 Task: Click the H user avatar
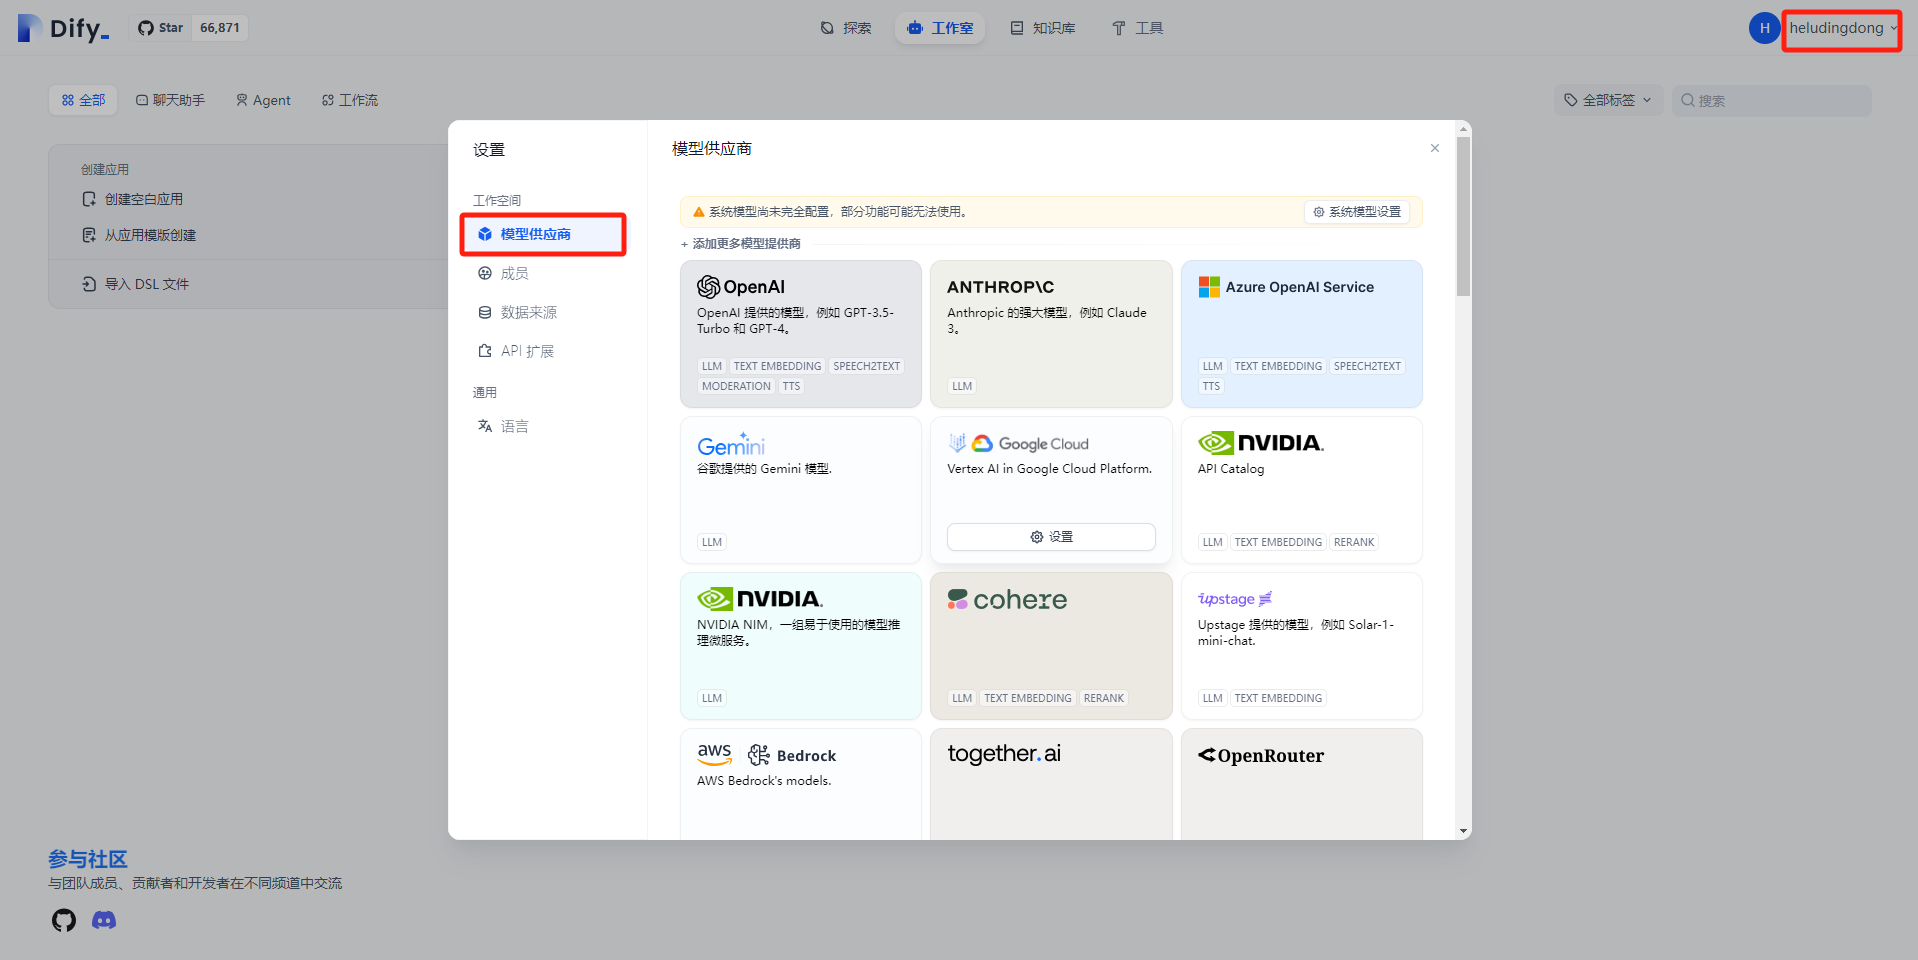pyautogui.click(x=1764, y=28)
